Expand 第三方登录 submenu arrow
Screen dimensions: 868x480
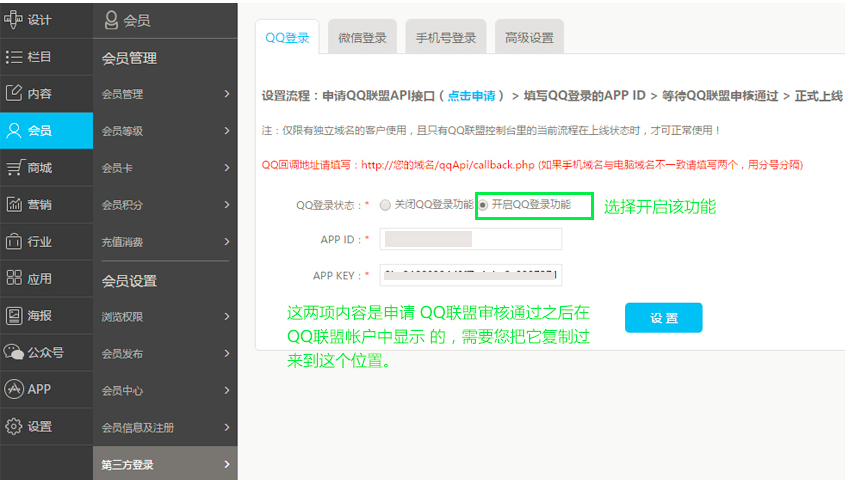point(226,464)
